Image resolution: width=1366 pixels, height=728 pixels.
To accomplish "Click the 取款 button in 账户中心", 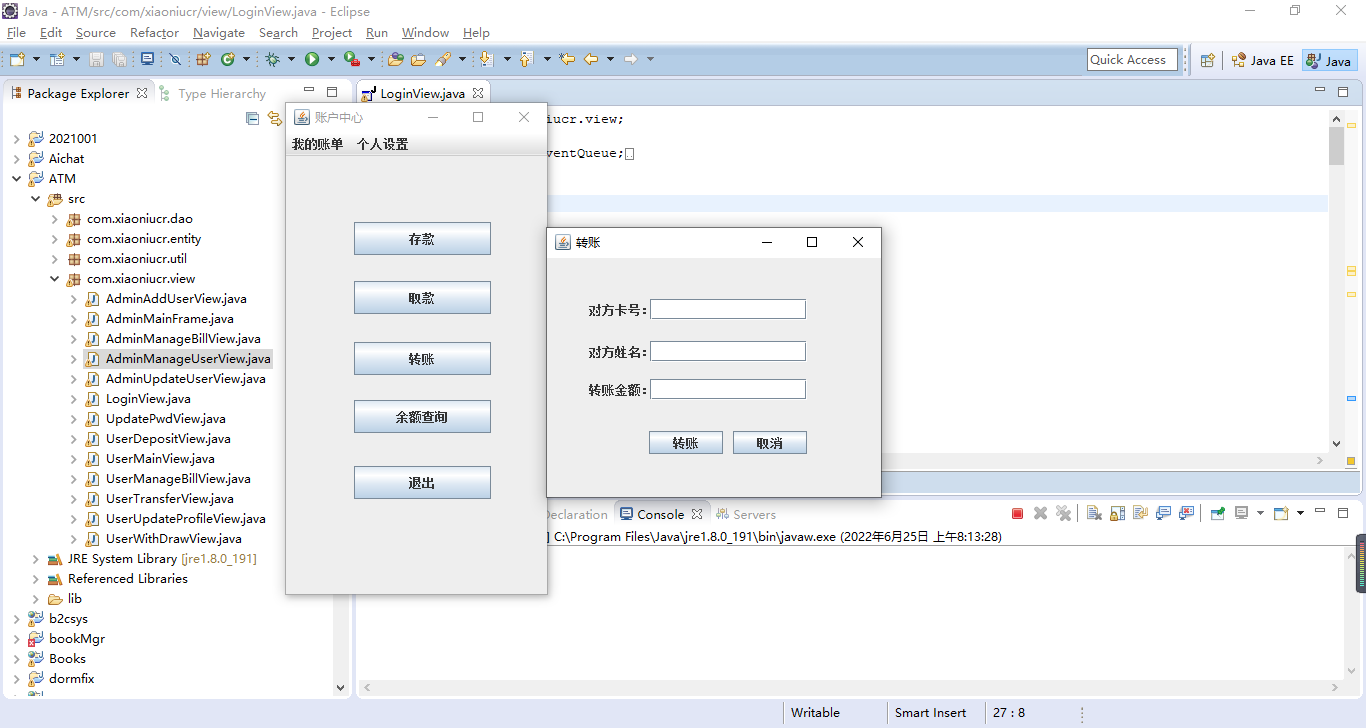I will click(x=422, y=298).
